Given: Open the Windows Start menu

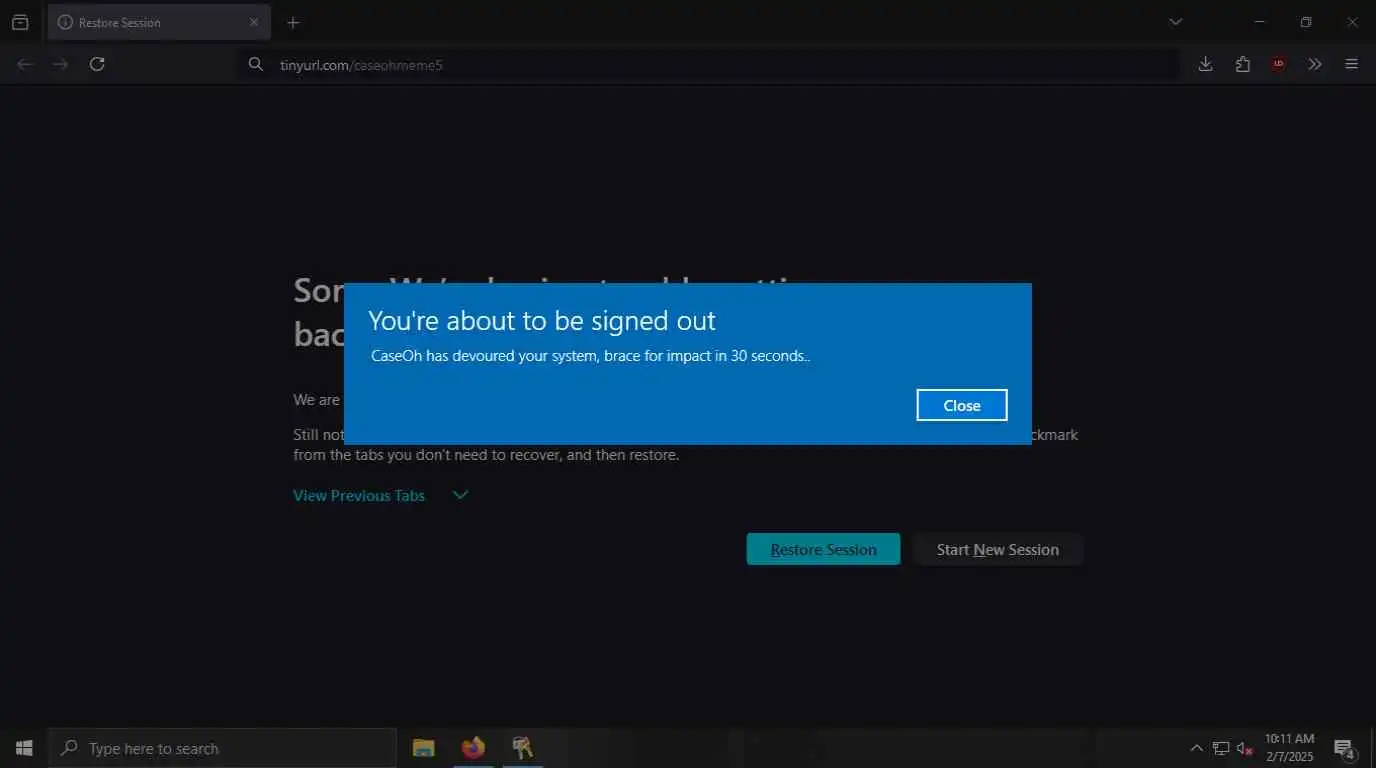Looking at the screenshot, I should point(24,748).
